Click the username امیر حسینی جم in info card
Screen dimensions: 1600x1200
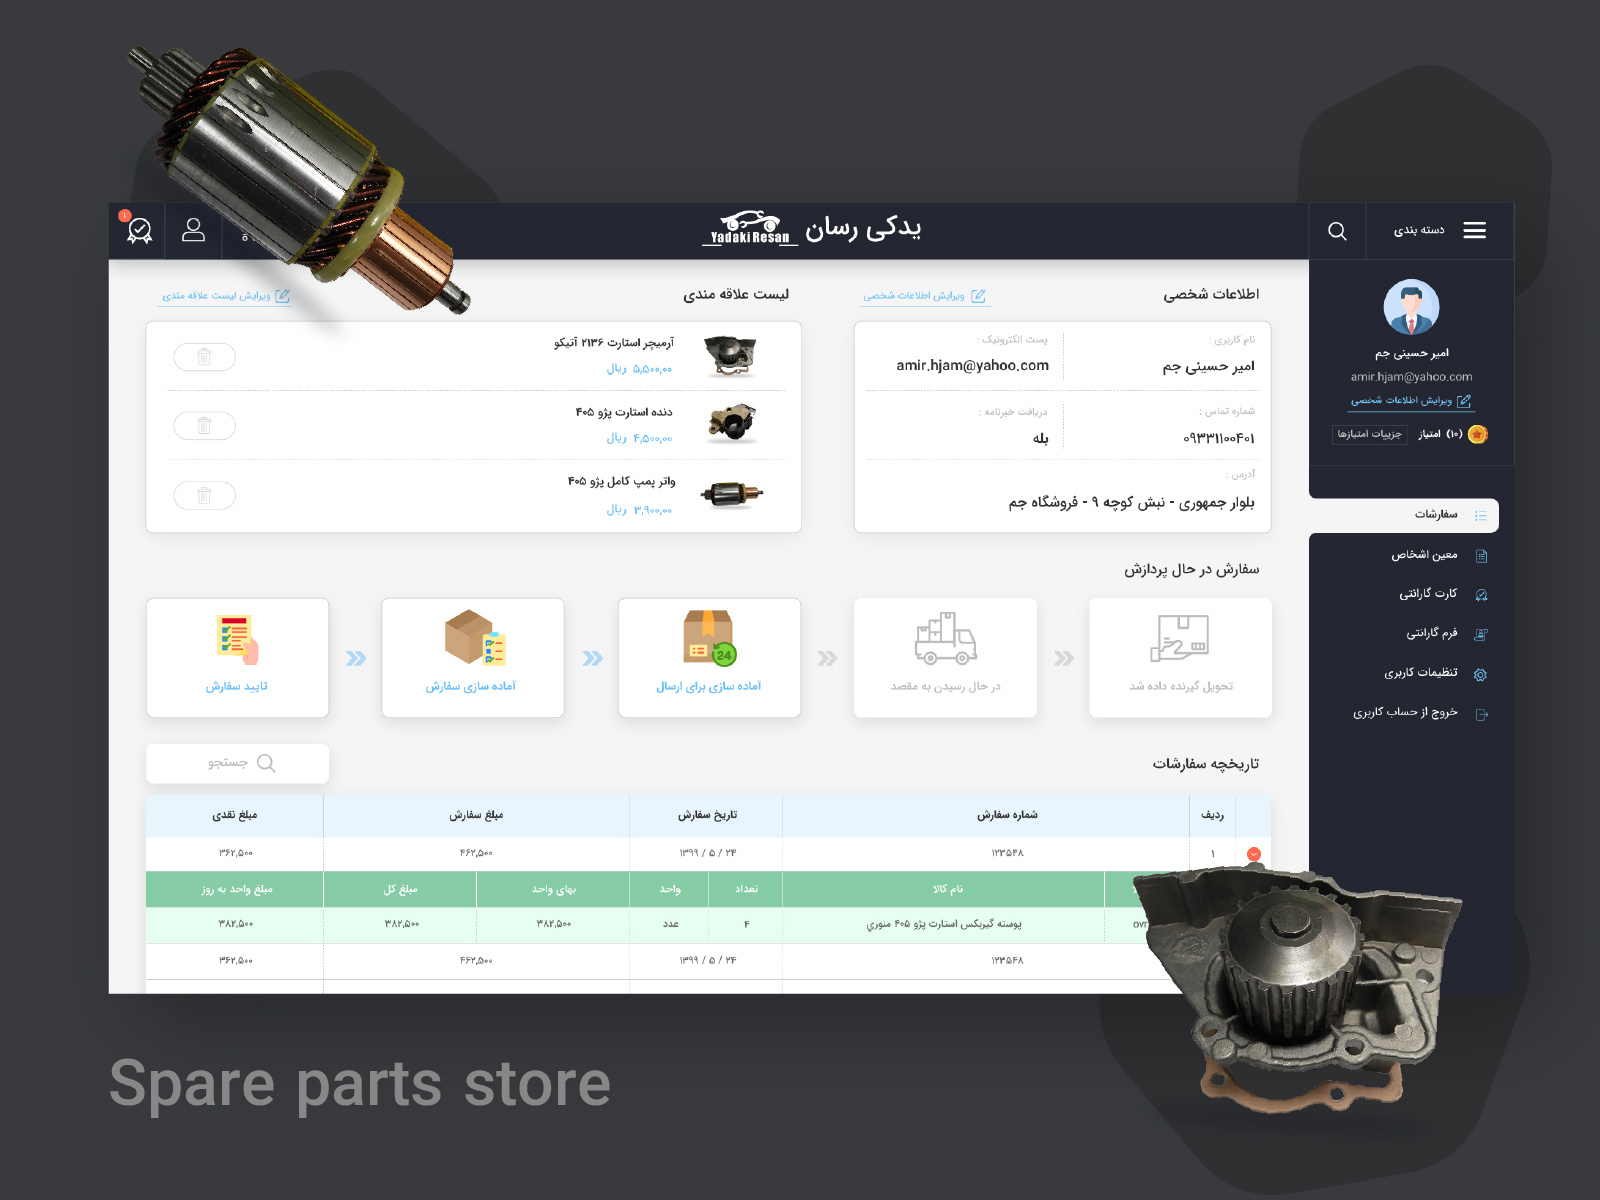(1208, 366)
